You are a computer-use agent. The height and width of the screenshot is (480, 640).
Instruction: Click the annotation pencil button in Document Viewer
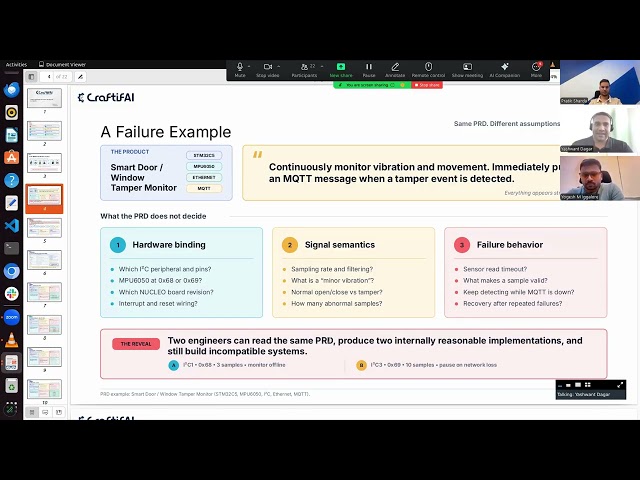[80, 76]
